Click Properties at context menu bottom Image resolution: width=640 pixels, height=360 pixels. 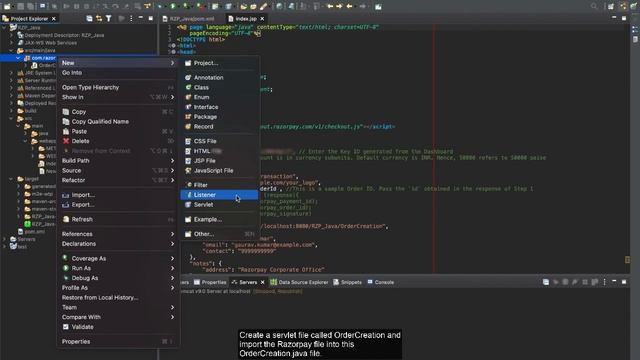[x=118, y=342]
